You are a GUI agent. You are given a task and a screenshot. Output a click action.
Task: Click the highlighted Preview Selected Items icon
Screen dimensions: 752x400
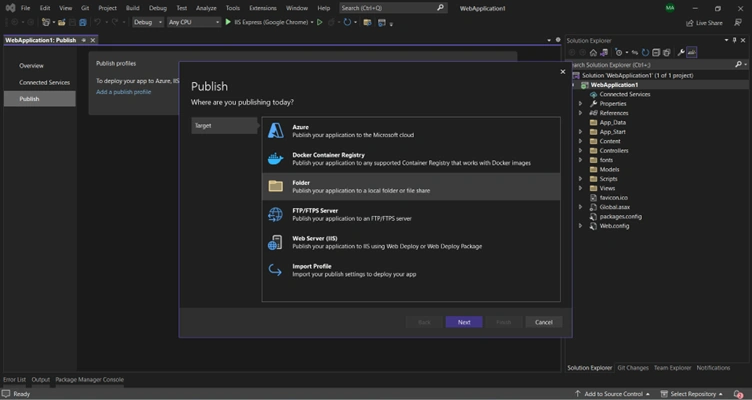click(x=692, y=52)
